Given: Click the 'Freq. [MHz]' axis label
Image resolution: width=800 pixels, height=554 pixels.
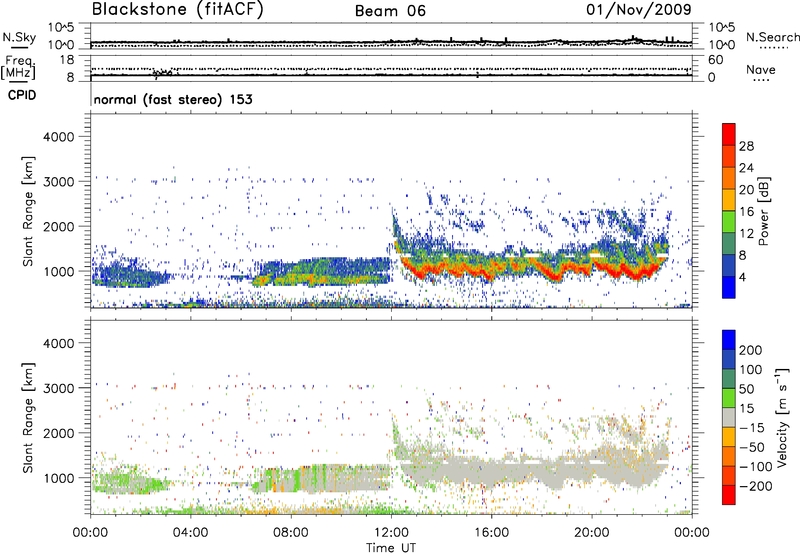Looking at the screenshot, I should [x=18, y=67].
